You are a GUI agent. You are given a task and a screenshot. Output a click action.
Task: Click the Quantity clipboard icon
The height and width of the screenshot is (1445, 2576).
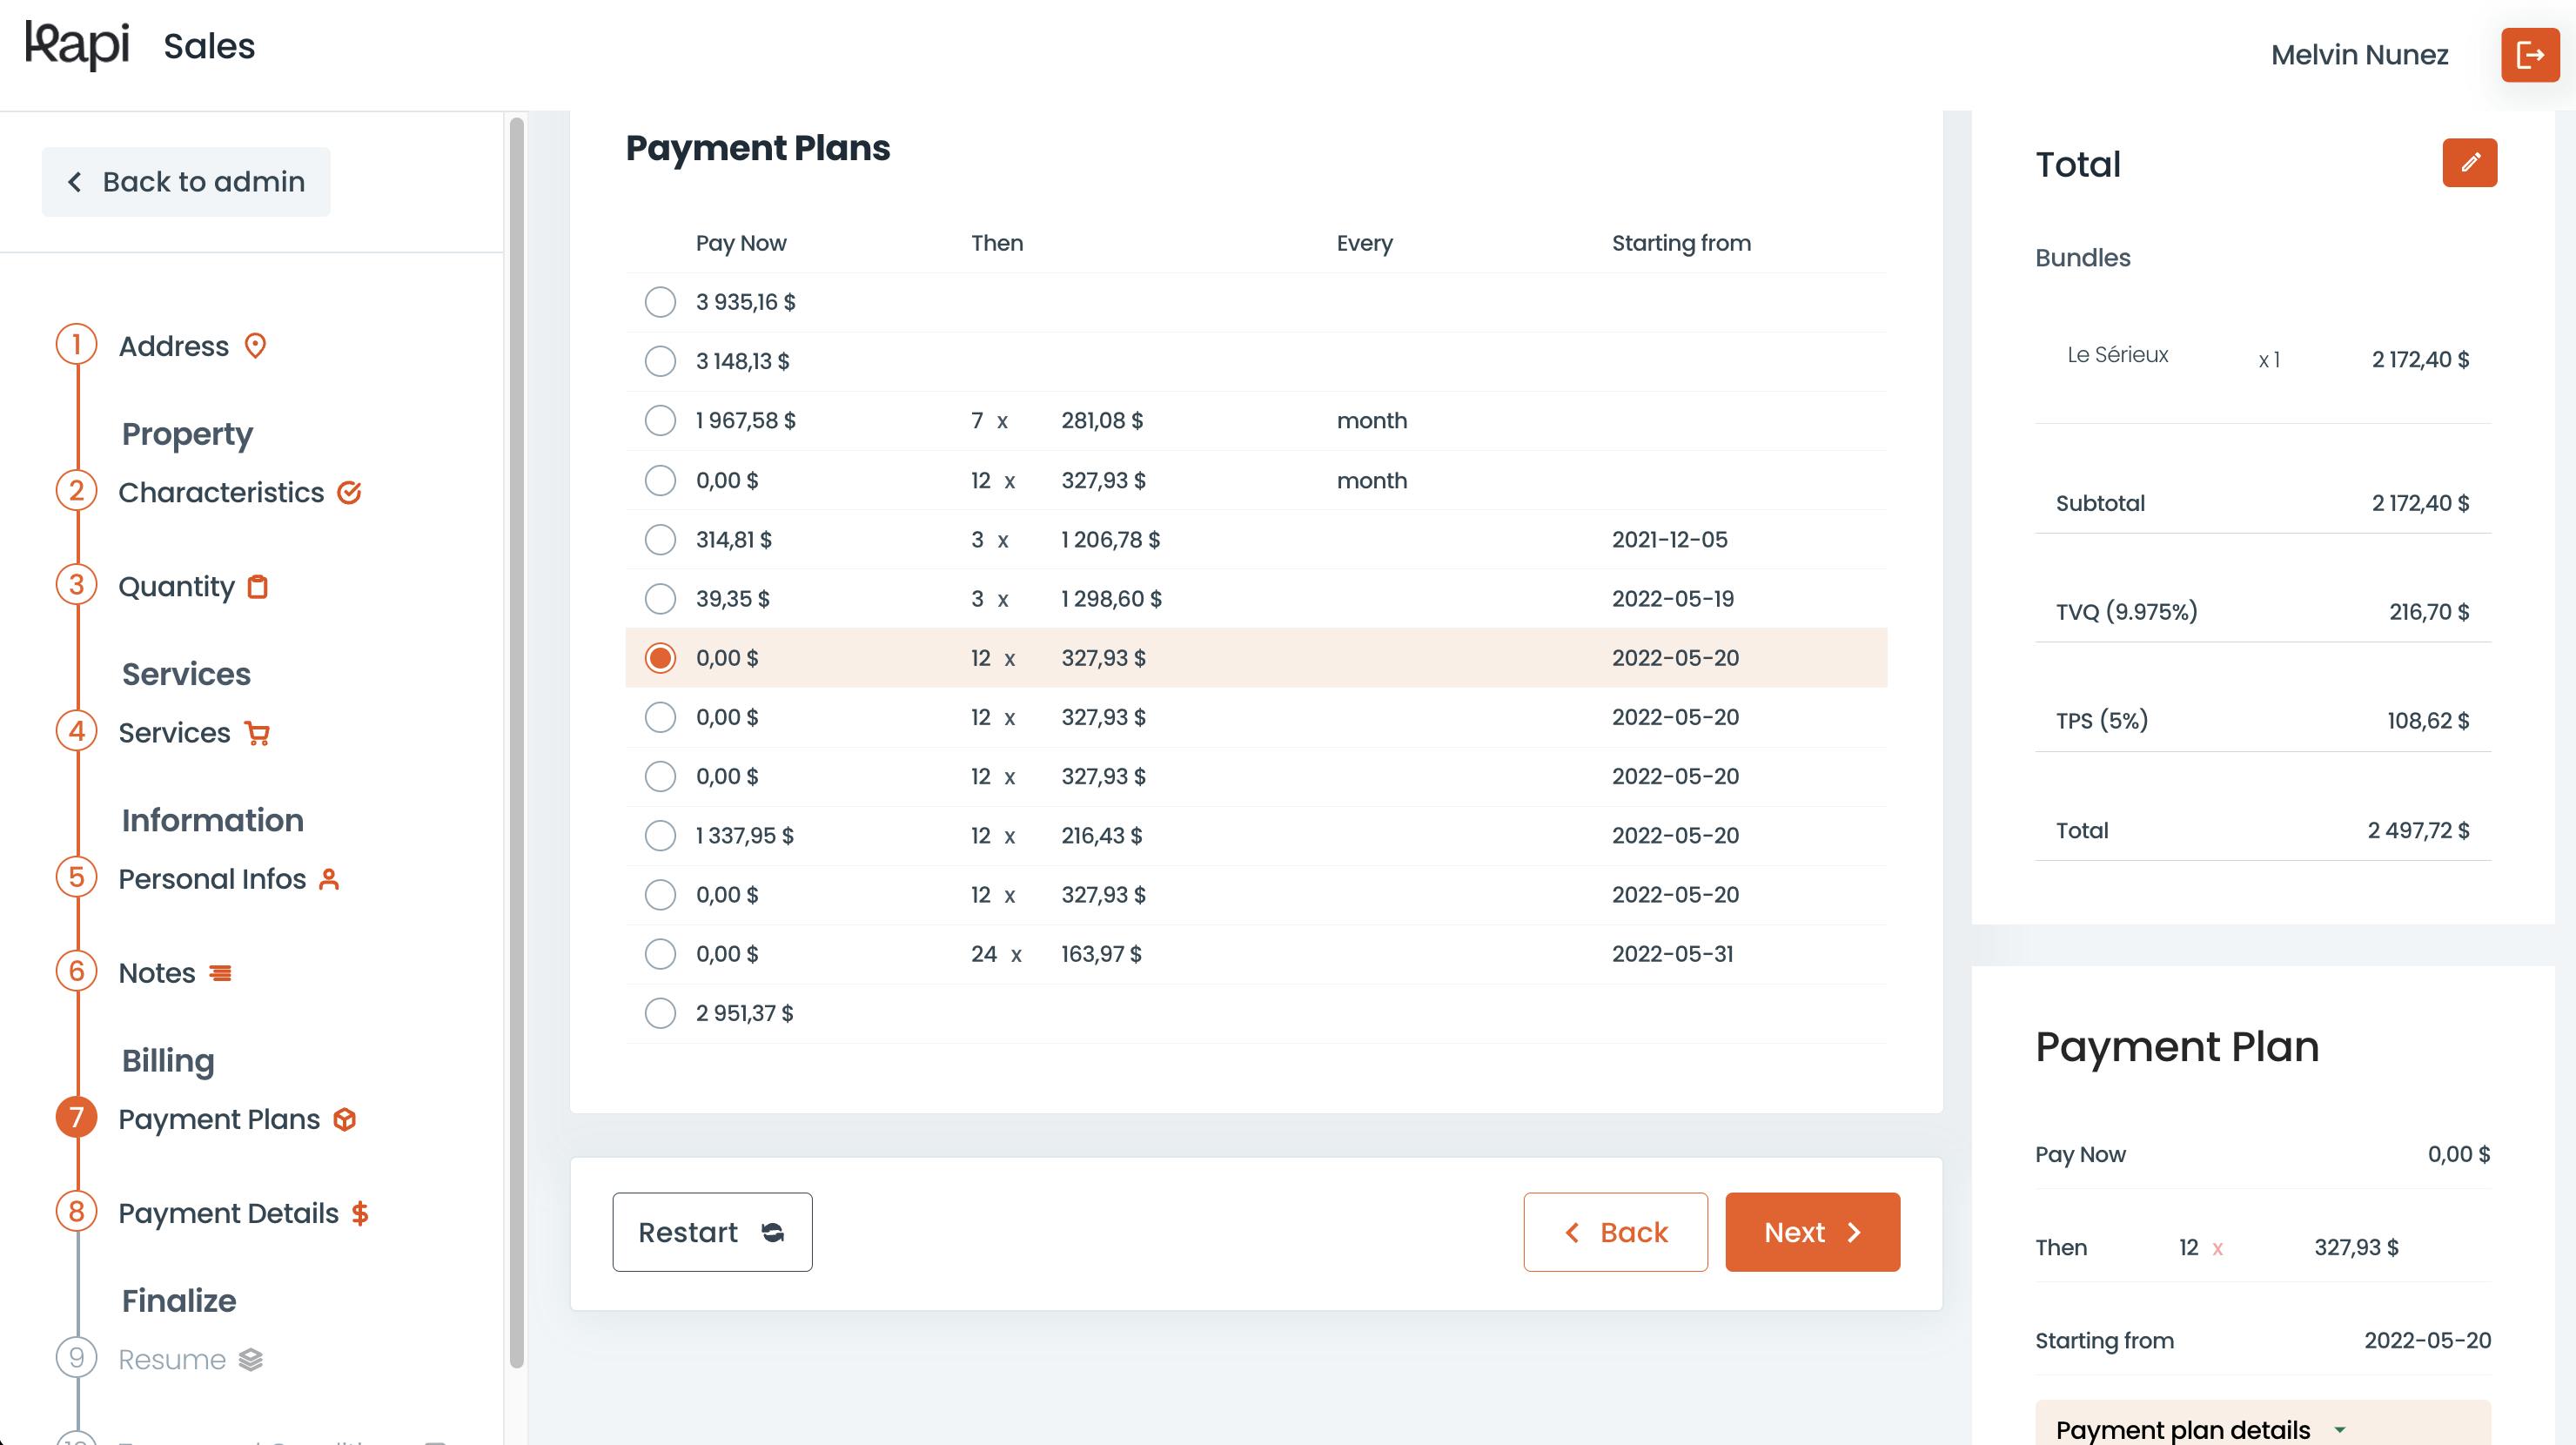(258, 586)
